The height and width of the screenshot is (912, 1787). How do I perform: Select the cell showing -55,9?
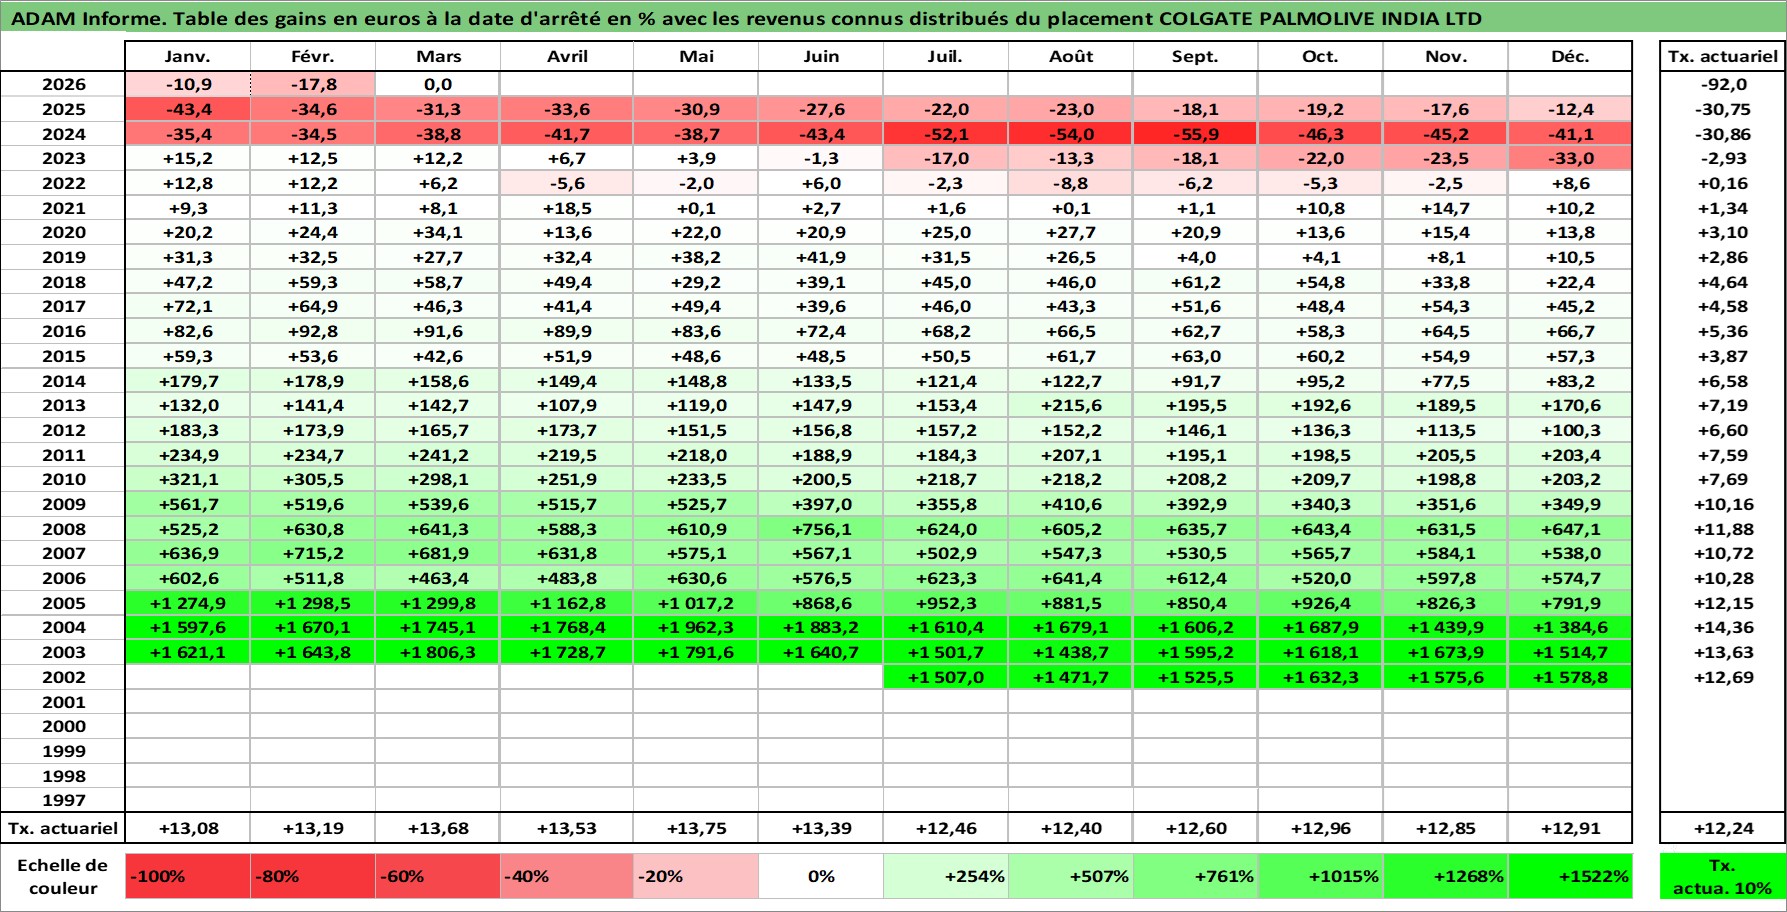tap(1195, 134)
